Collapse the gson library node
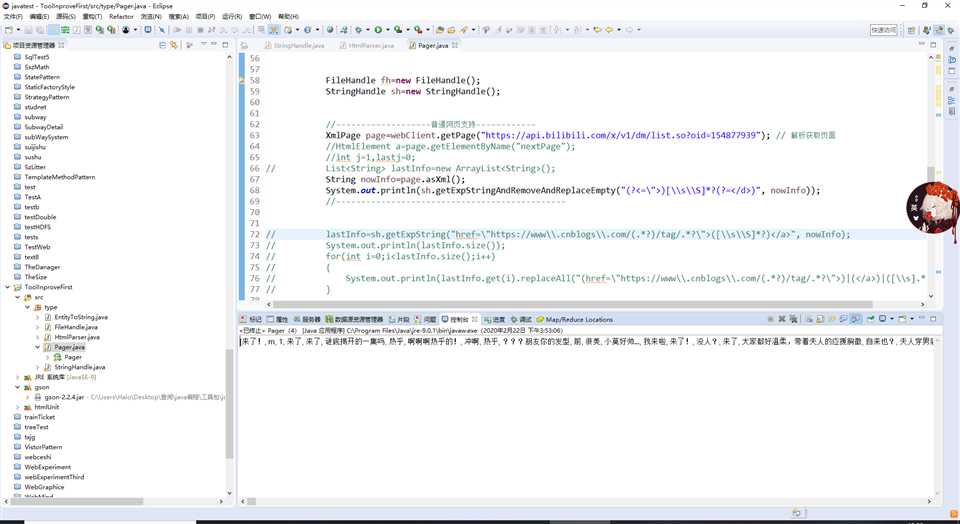The width and height of the screenshot is (960, 524). tap(18, 387)
